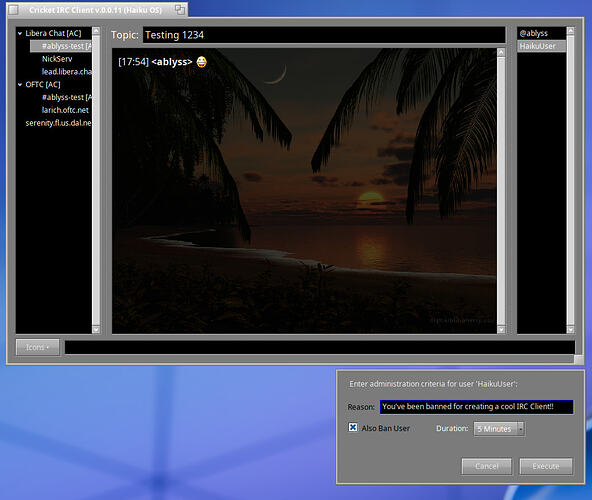Click the [17:54] timestamp in chat
Screen dimensions: 592x500
click(133, 62)
